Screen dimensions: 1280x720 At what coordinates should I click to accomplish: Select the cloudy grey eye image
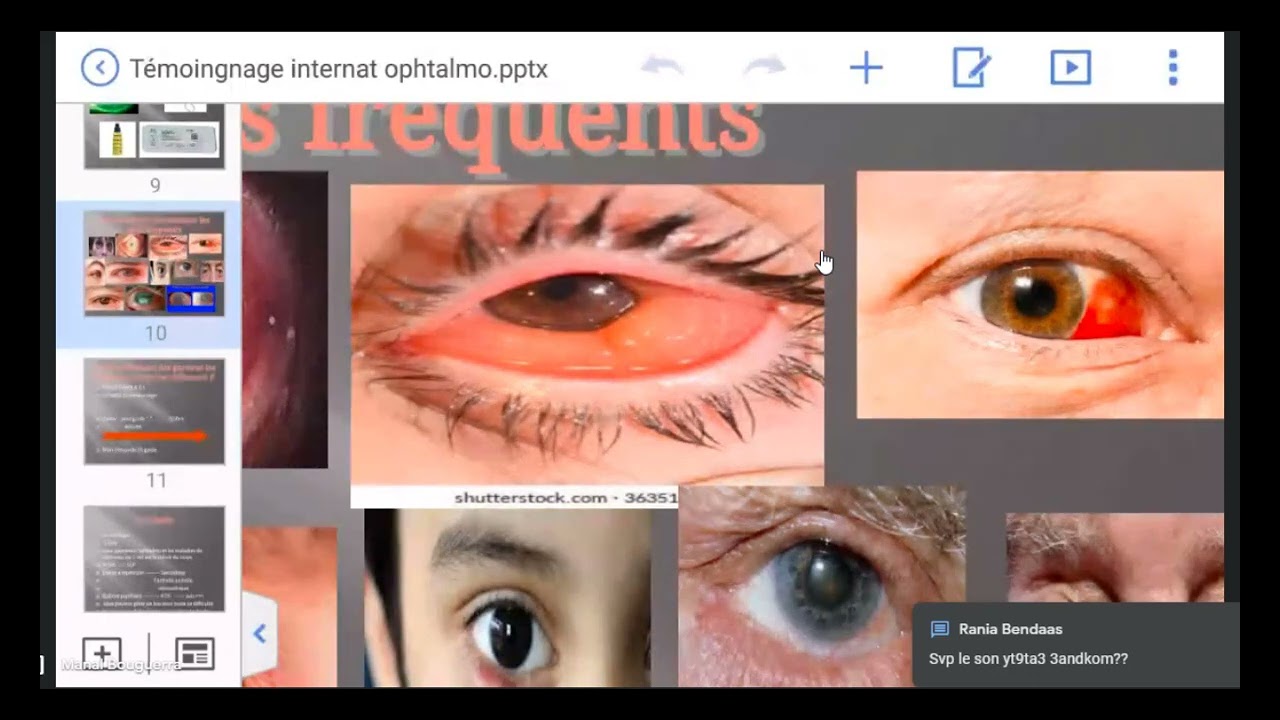coord(822,587)
